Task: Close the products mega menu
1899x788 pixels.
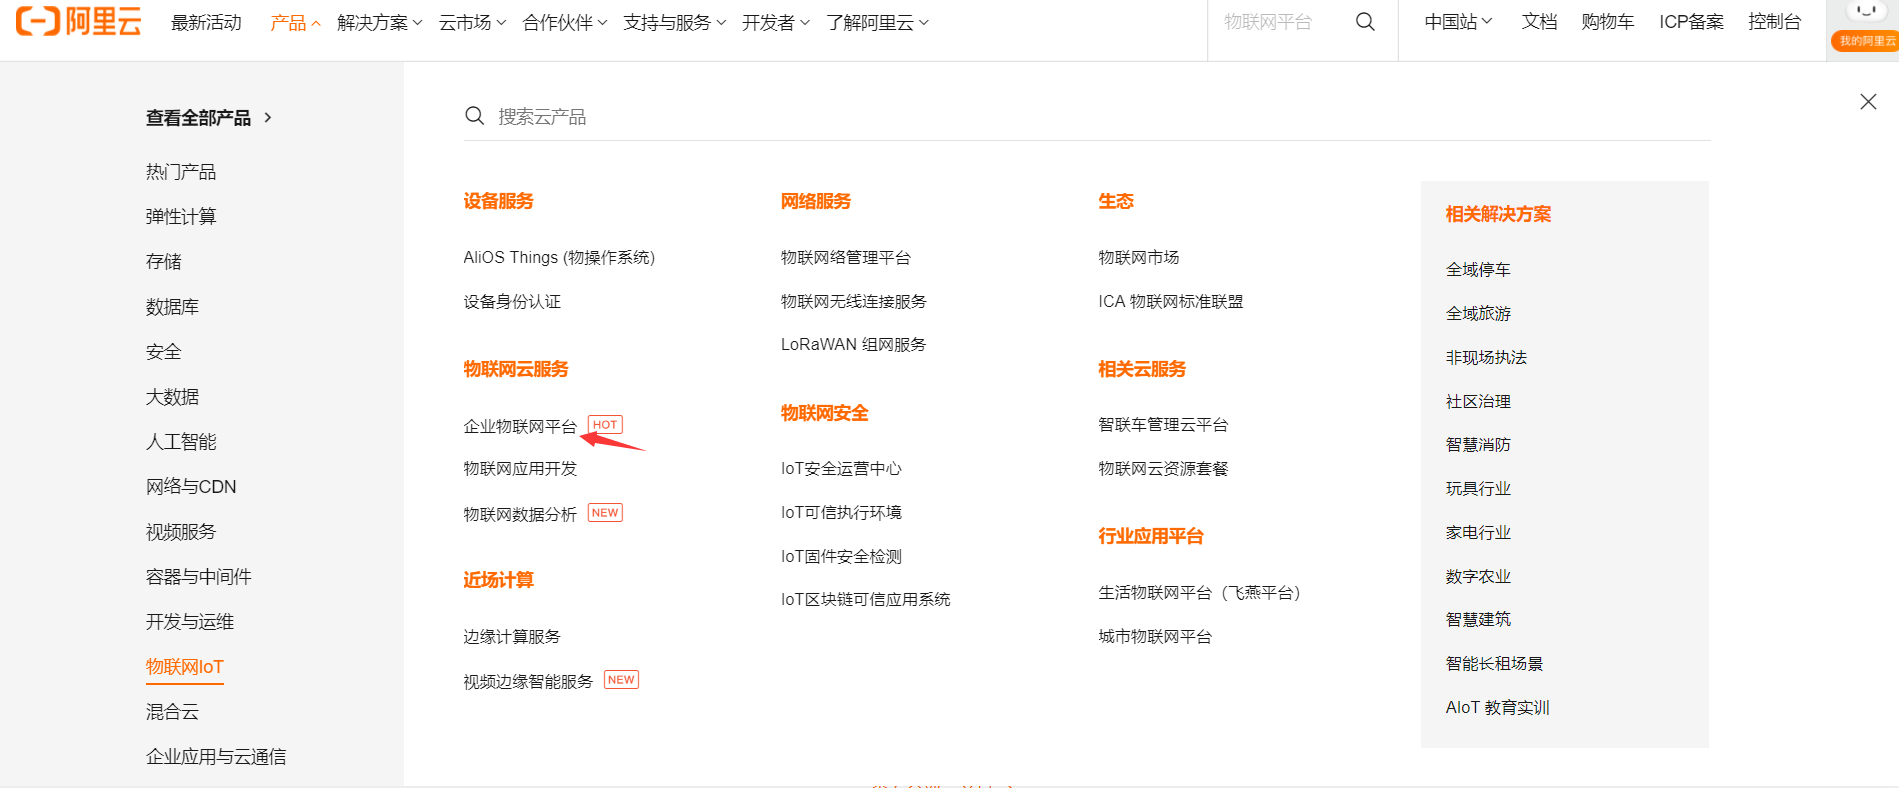Action: [x=1868, y=102]
